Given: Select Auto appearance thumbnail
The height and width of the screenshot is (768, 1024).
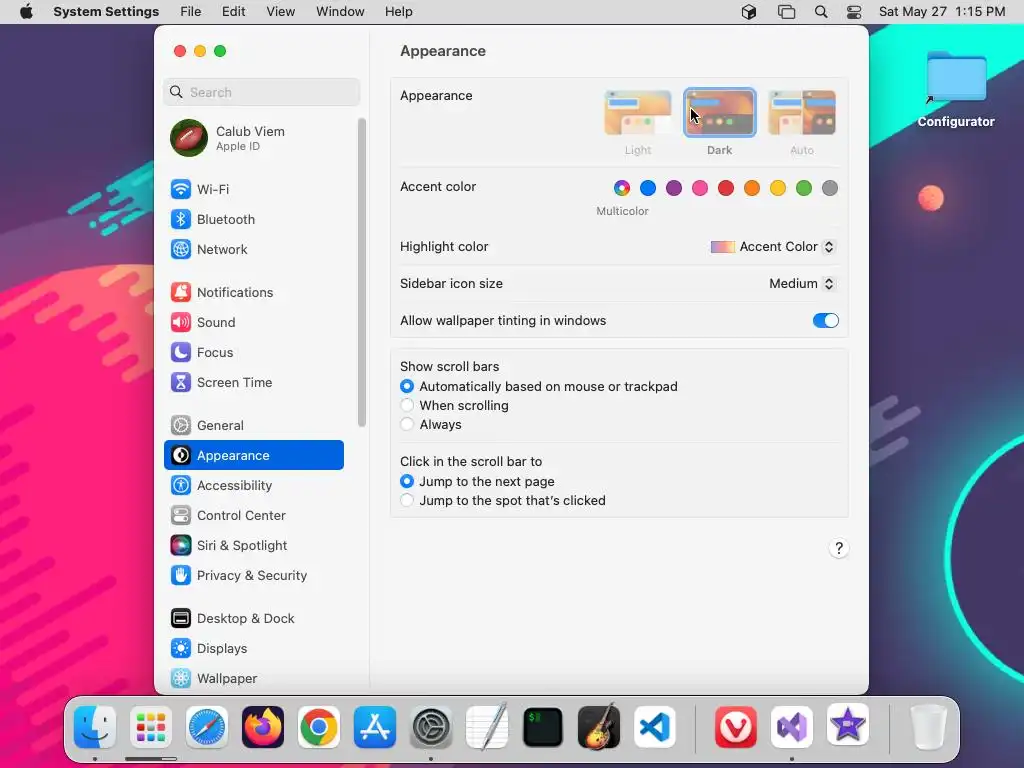Looking at the screenshot, I should pos(802,112).
